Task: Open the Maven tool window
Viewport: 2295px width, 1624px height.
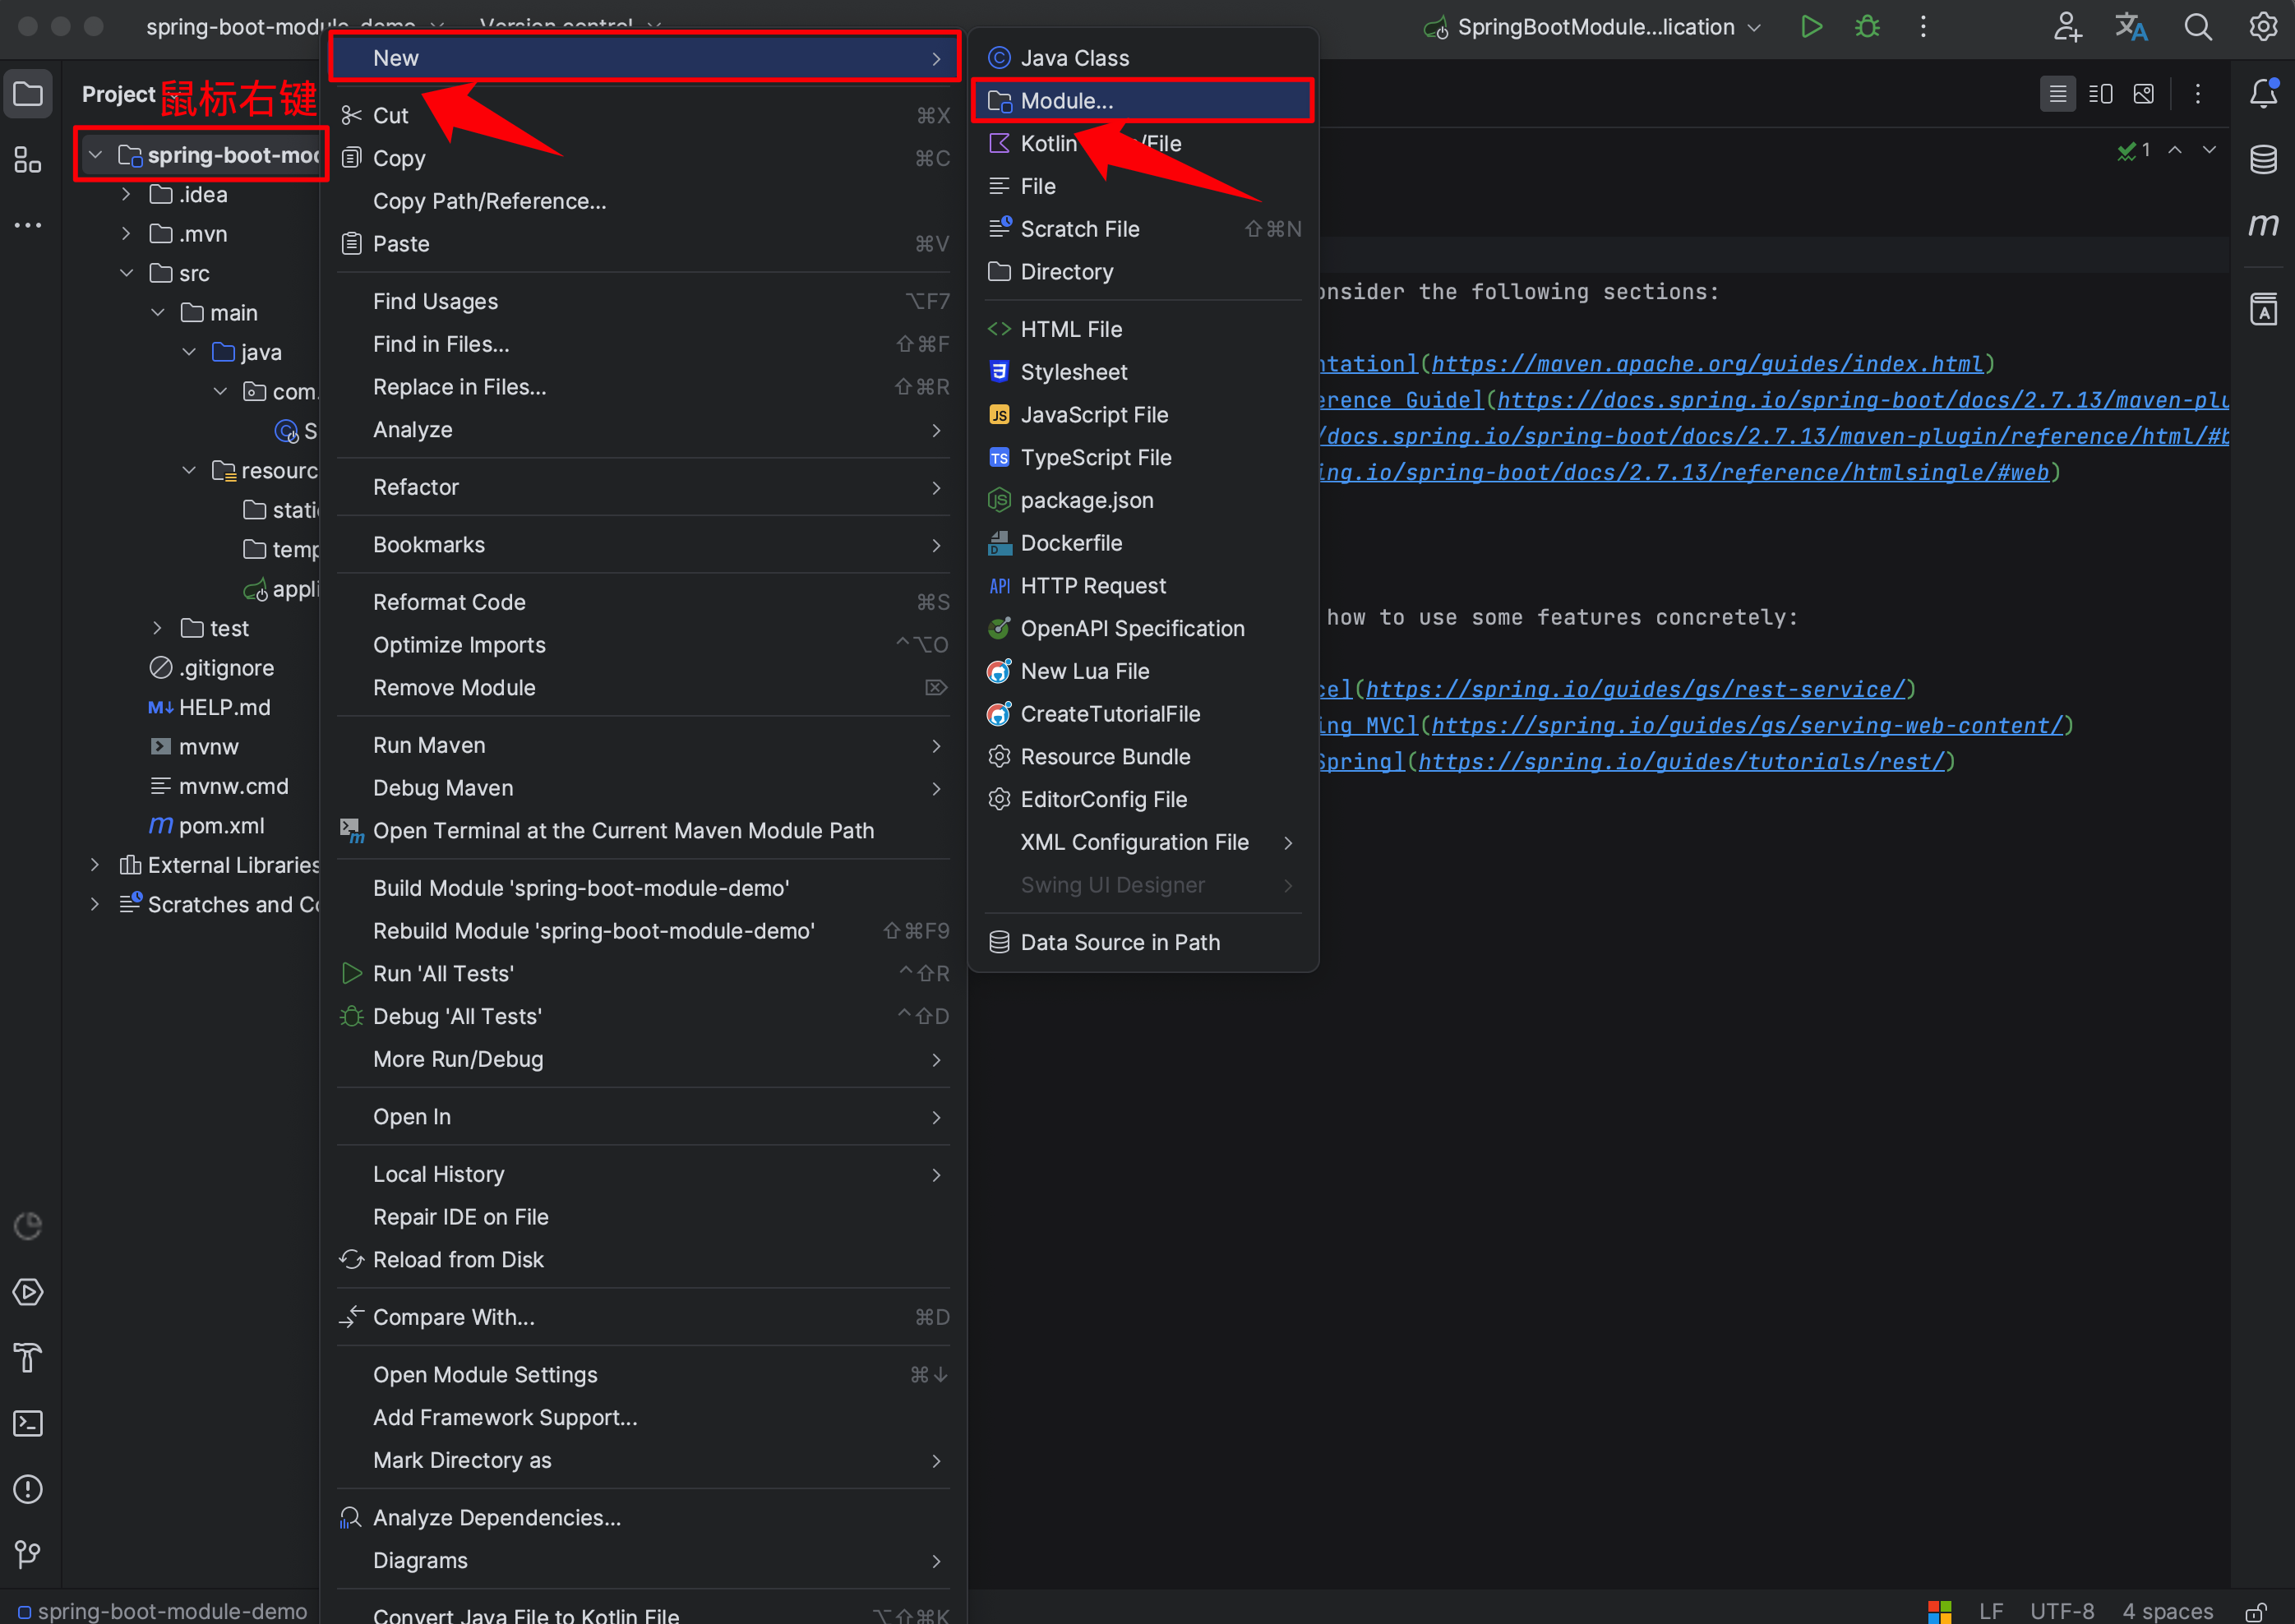Action: [x=2263, y=225]
